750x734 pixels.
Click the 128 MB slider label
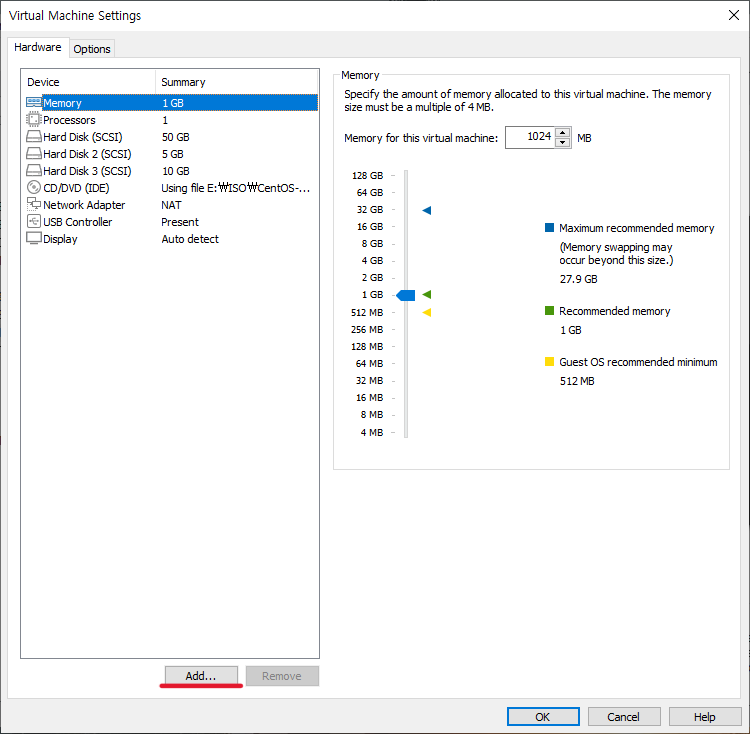pyautogui.click(x=367, y=346)
